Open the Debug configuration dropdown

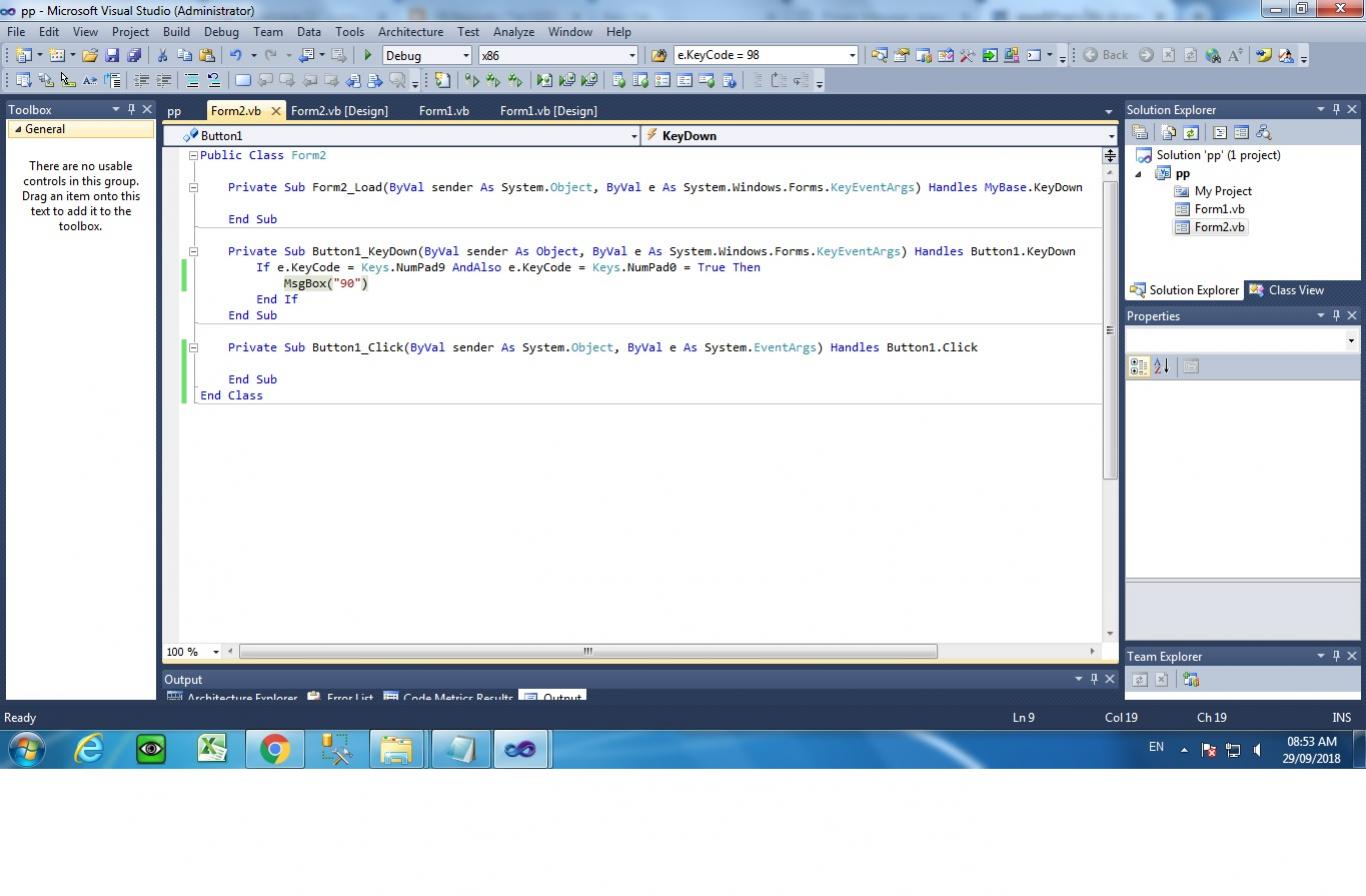[x=465, y=56]
